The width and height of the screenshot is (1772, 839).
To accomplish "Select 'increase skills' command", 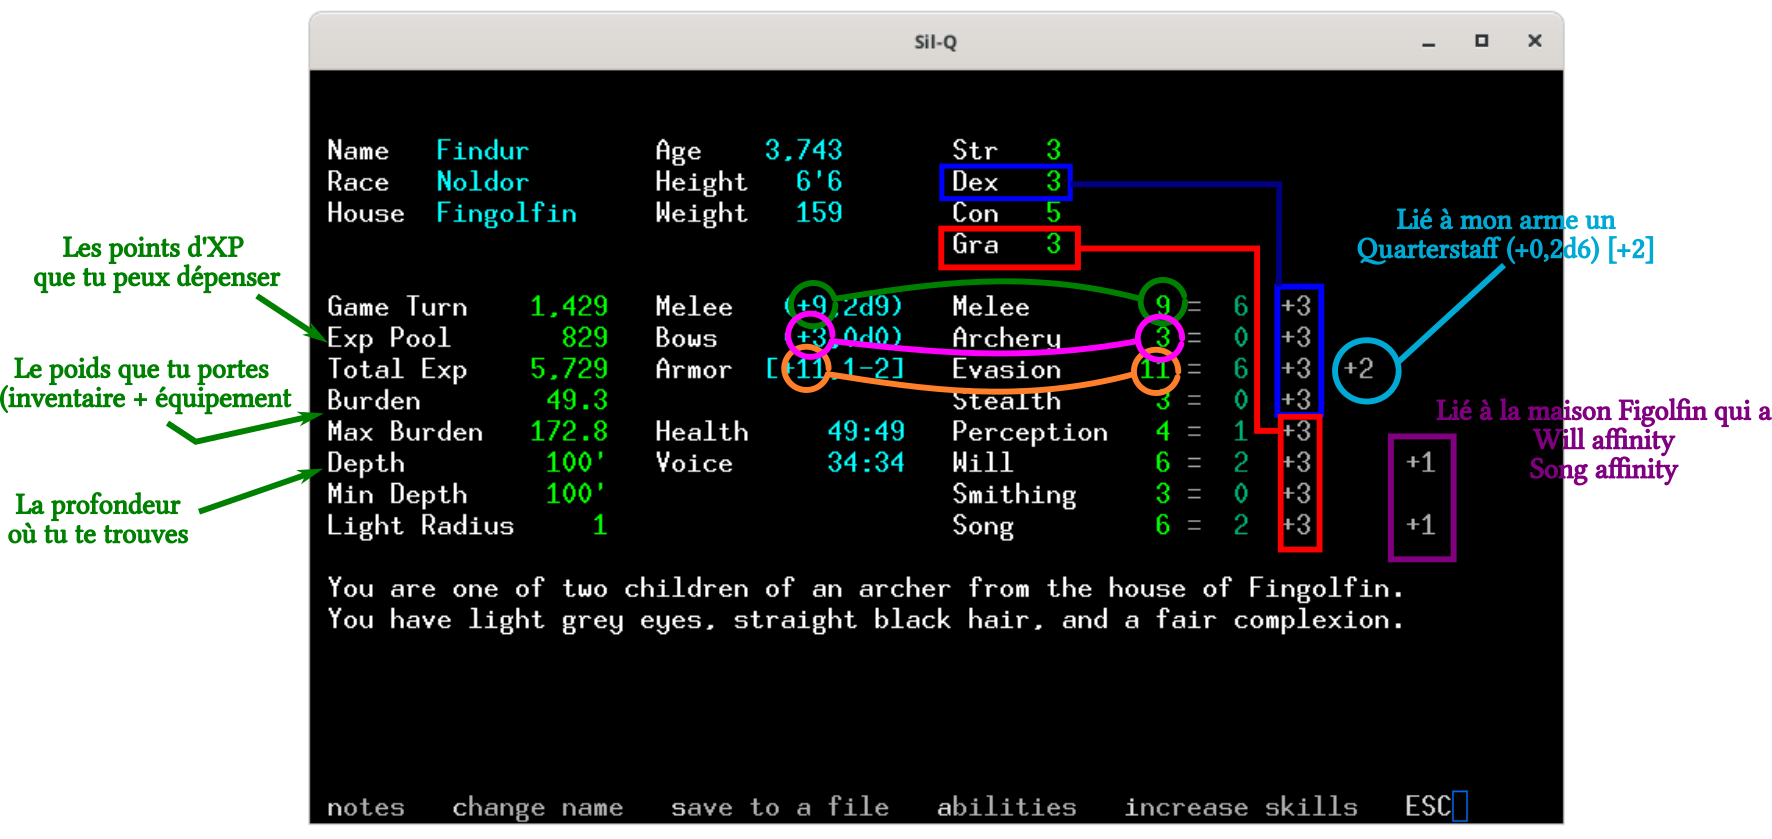I will (1241, 807).
